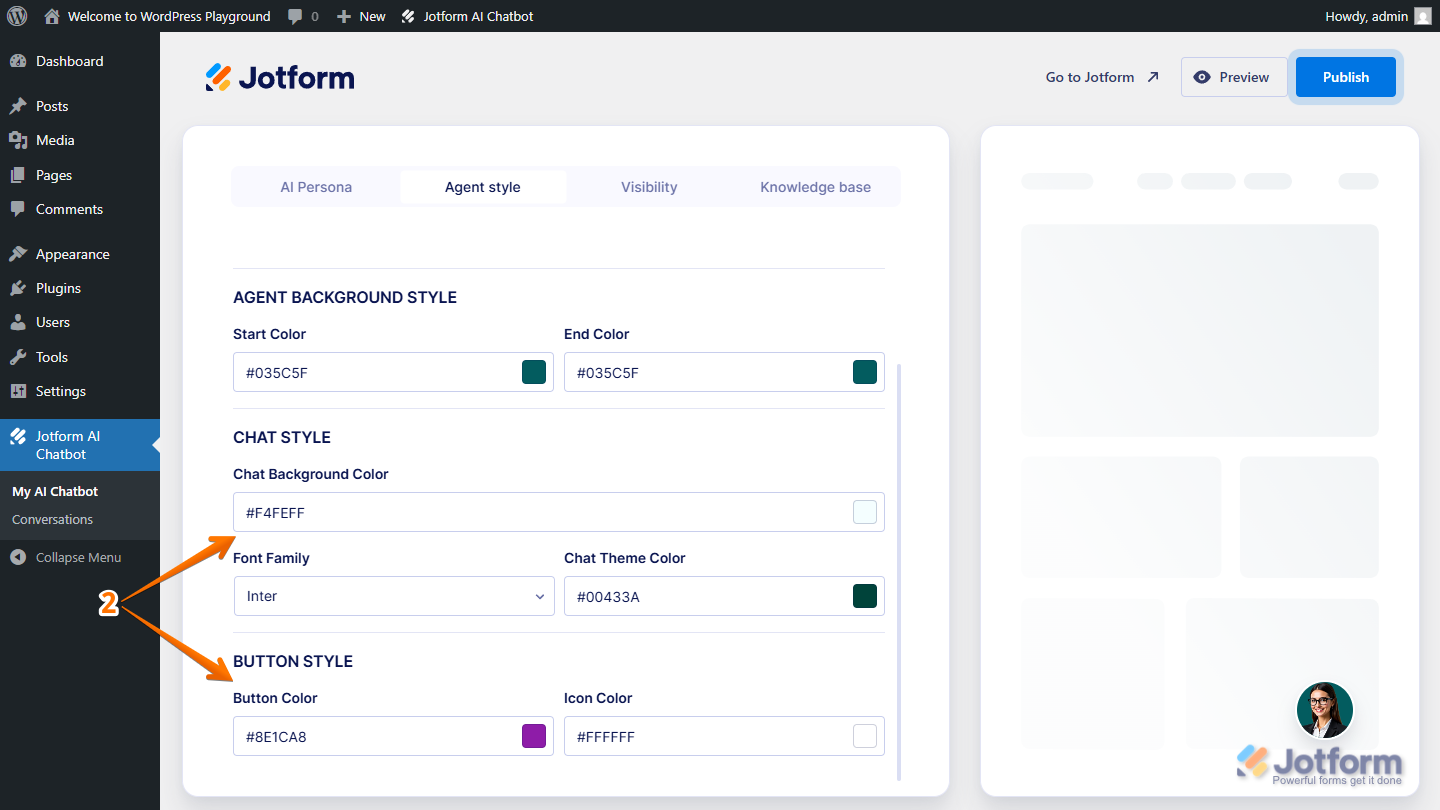Open the WordPress logo menu
The height and width of the screenshot is (810, 1440).
point(17,16)
